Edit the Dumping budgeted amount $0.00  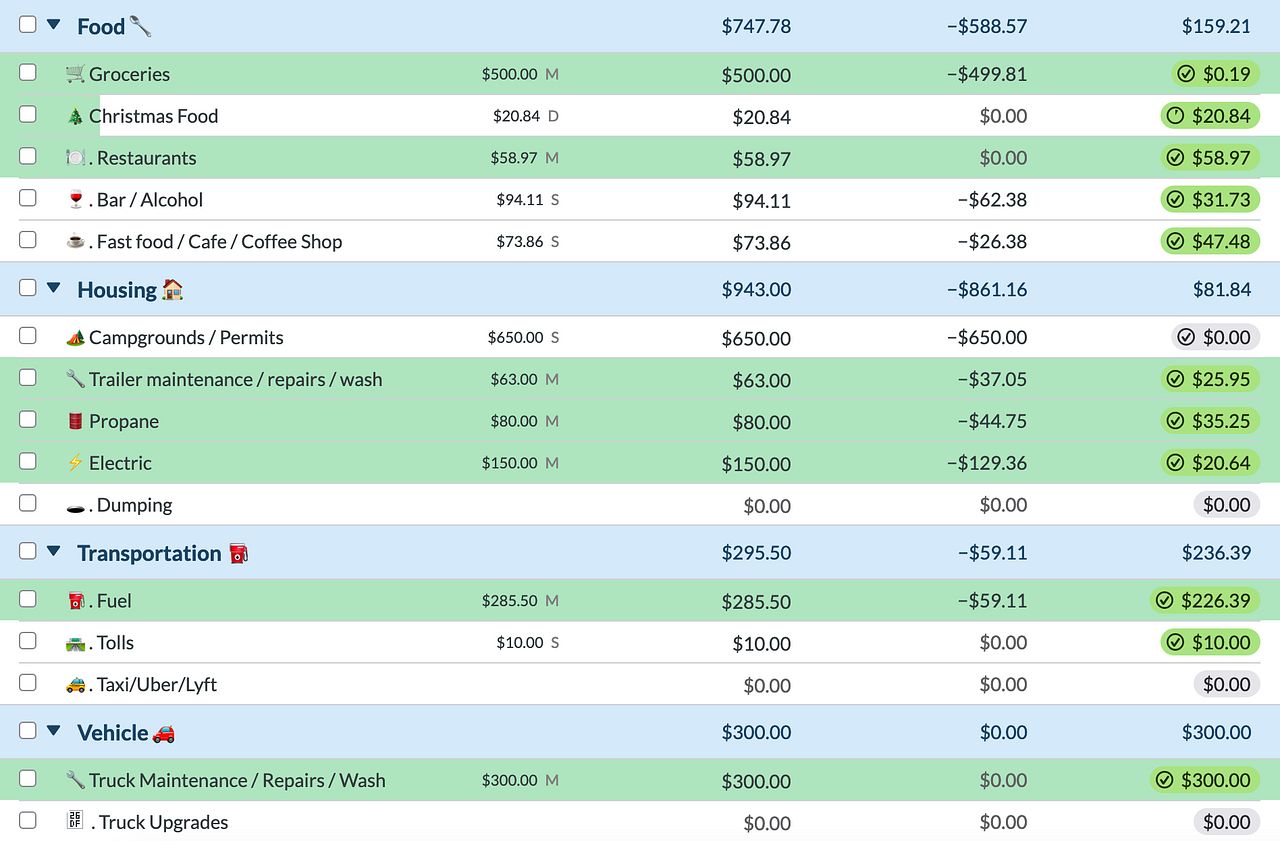coord(767,506)
